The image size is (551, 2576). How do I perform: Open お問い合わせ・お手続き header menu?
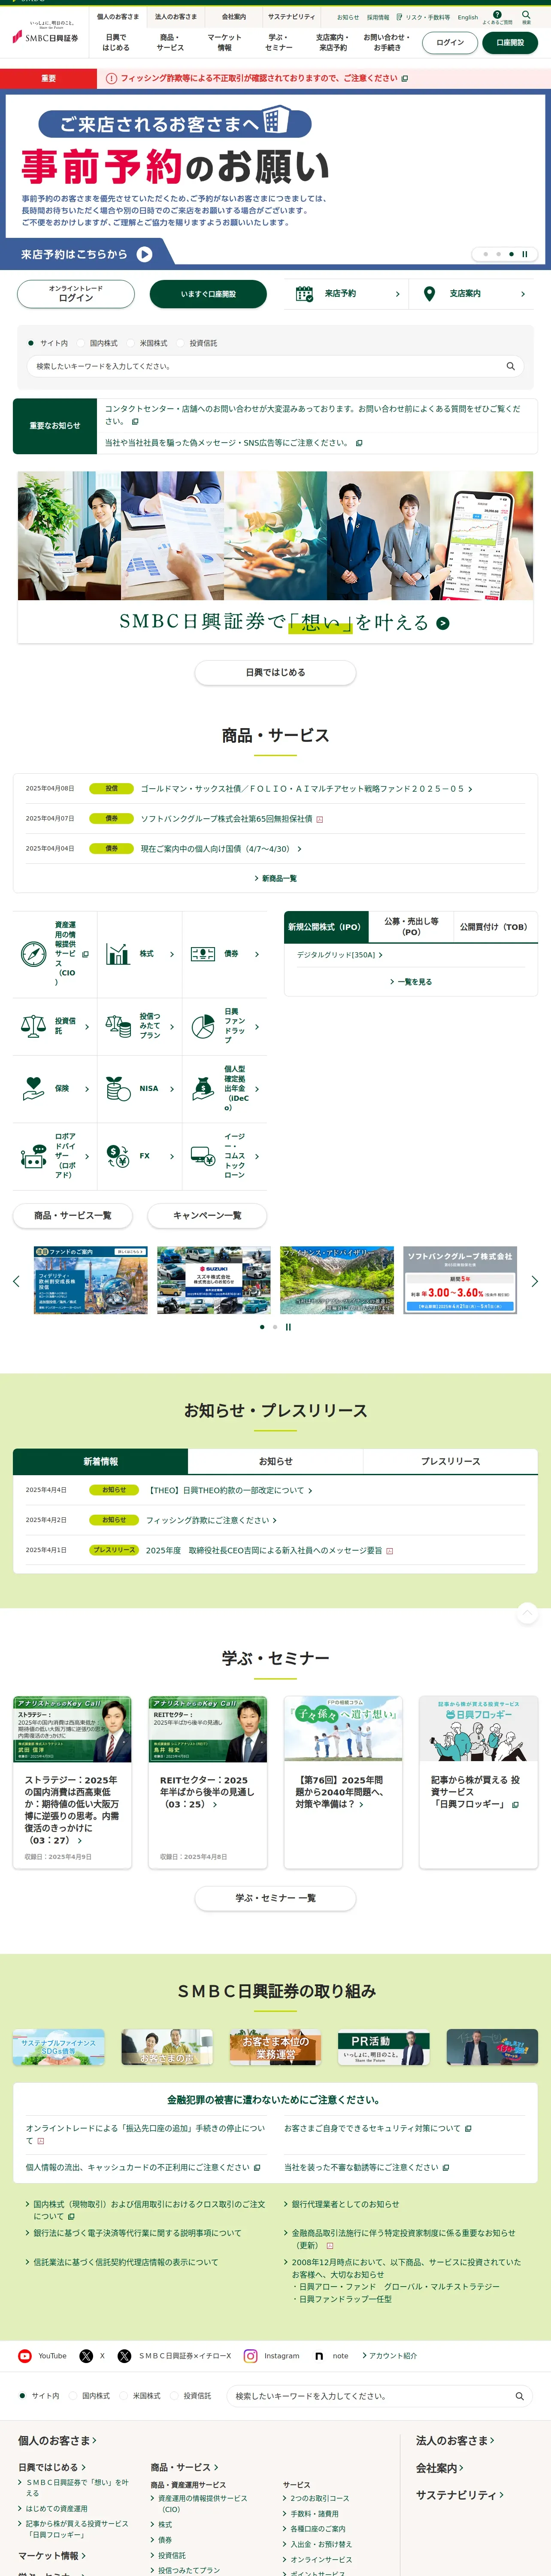(387, 42)
